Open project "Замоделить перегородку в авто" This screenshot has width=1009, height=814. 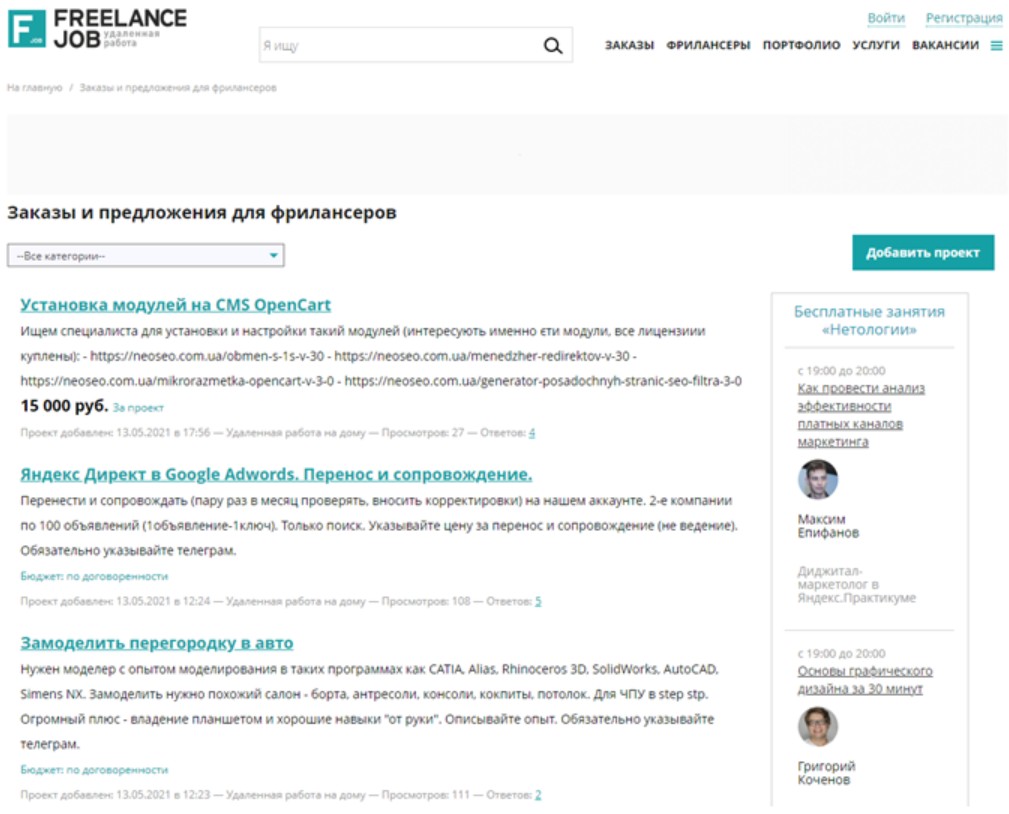click(157, 643)
